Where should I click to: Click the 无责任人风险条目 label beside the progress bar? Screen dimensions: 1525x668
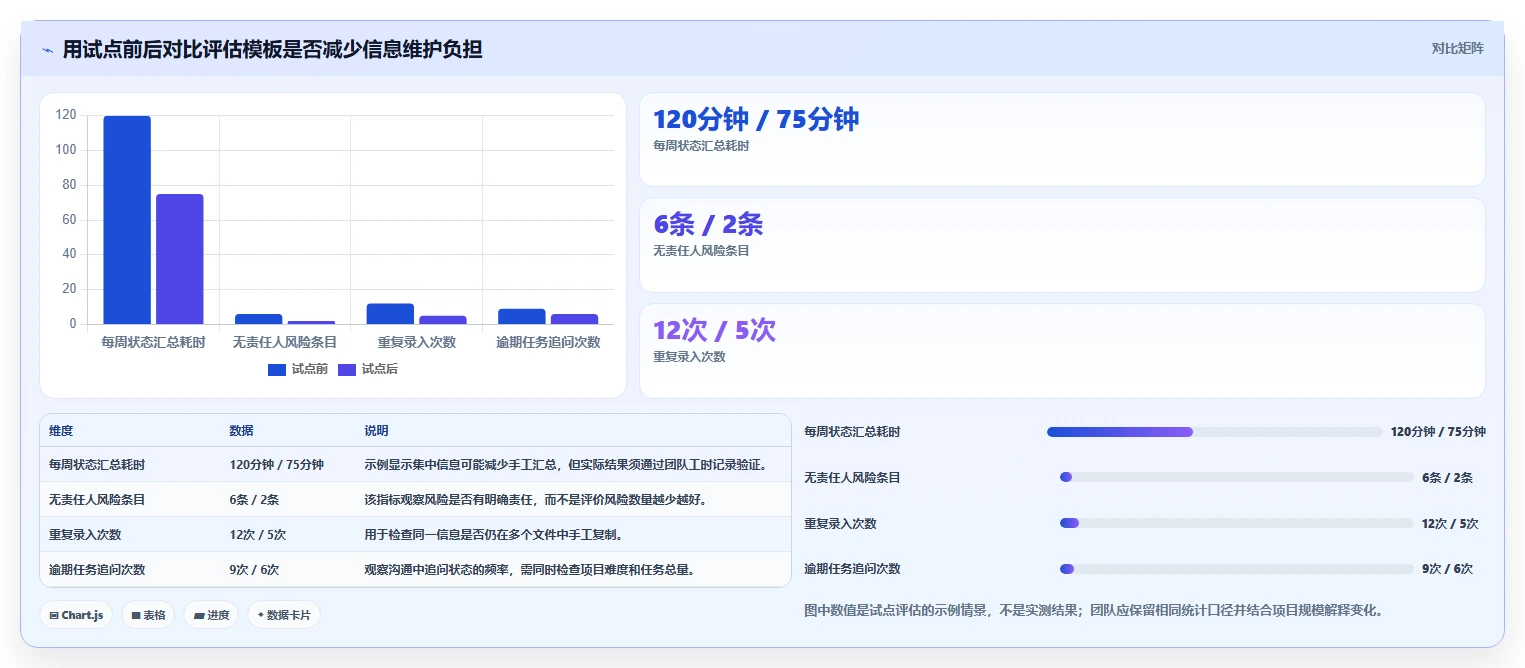click(x=852, y=478)
